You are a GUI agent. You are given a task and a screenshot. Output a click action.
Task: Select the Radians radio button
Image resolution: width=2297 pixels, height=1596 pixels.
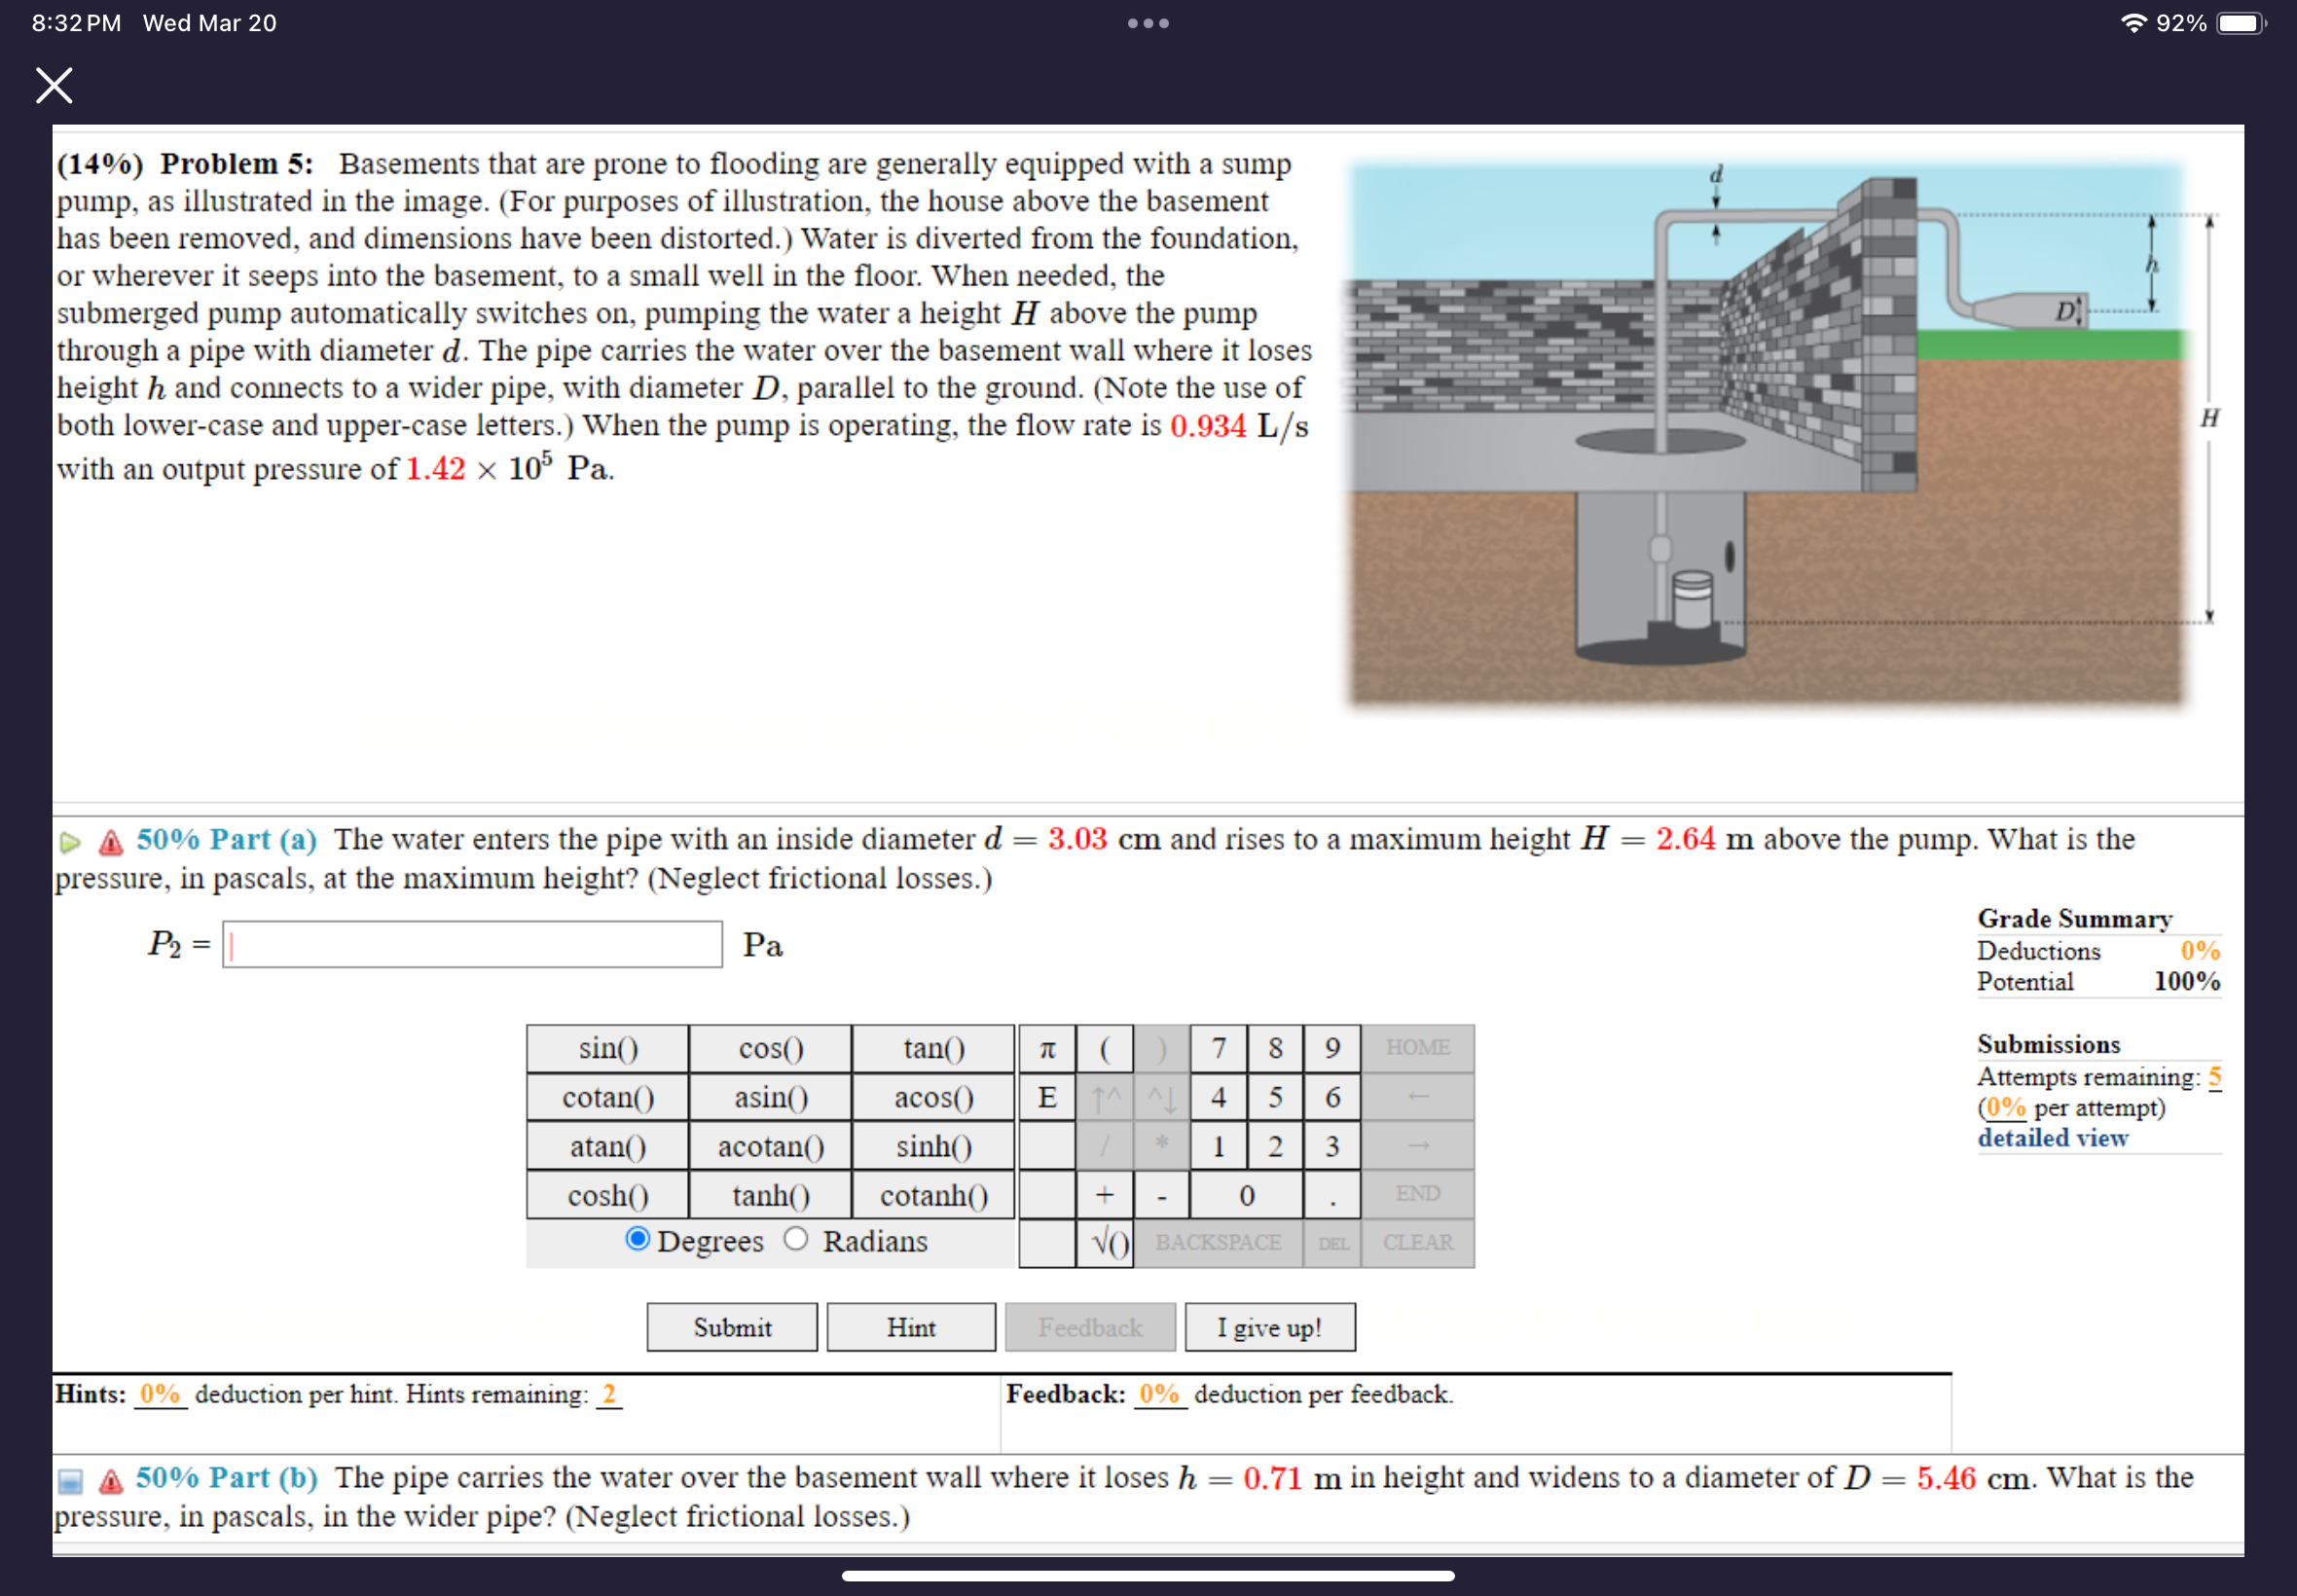coord(795,1239)
